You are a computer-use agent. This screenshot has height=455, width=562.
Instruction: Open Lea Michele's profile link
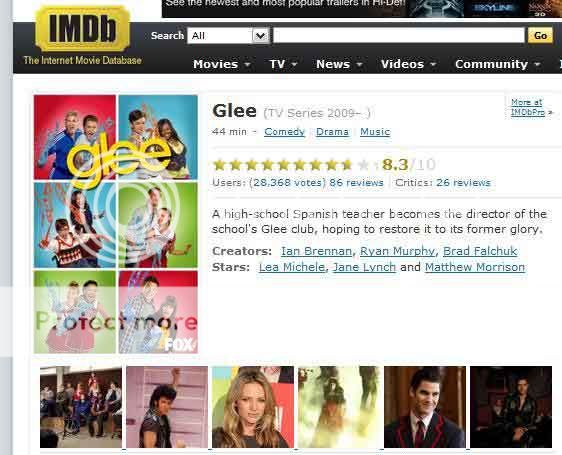[x=292, y=267]
